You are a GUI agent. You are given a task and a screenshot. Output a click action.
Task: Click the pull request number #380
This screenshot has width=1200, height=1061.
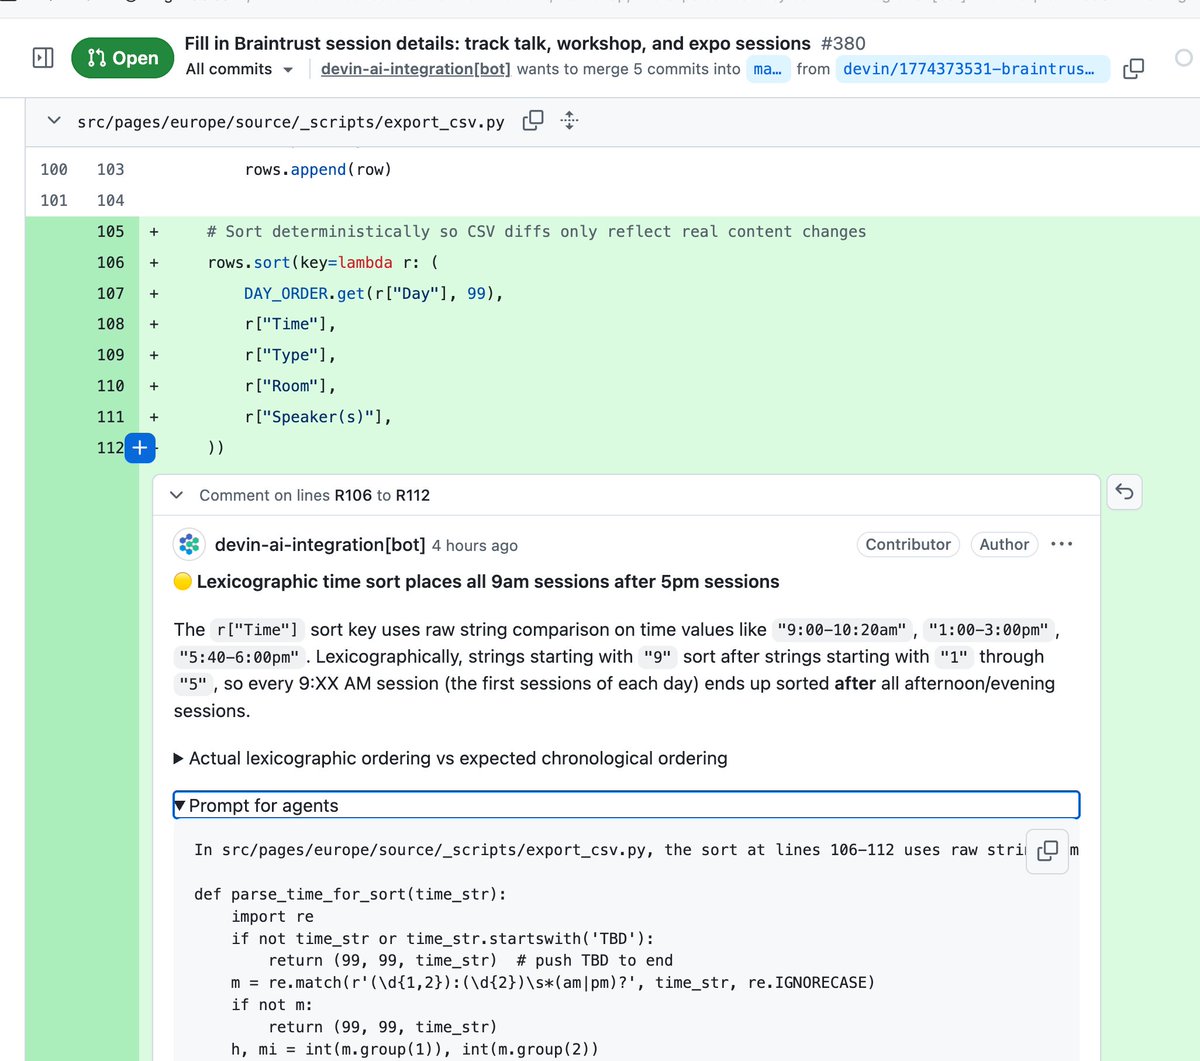843,43
